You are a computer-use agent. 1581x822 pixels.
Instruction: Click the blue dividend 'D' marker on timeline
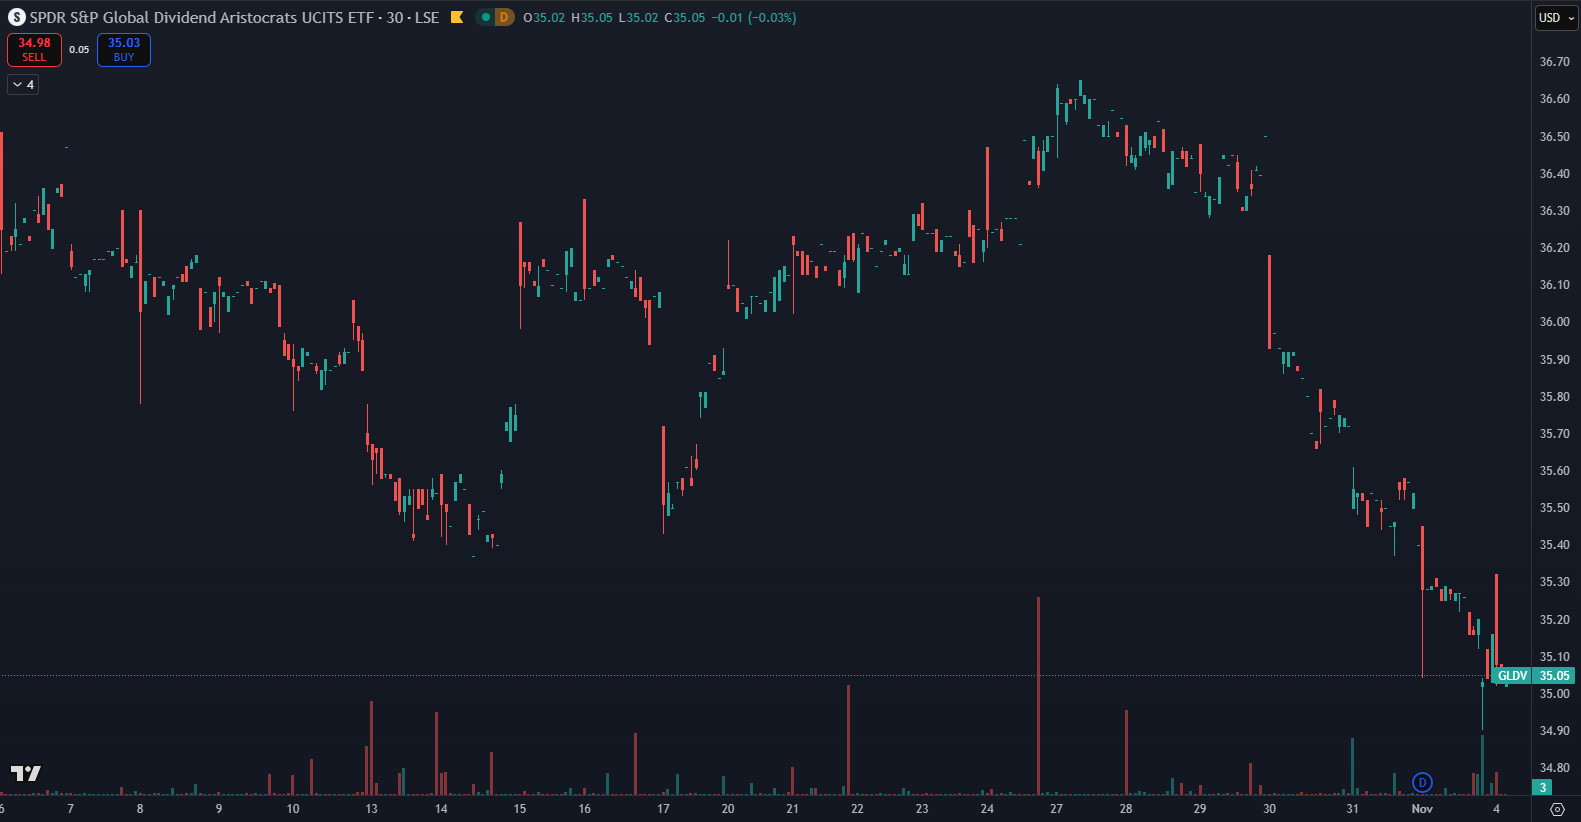(1422, 782)
